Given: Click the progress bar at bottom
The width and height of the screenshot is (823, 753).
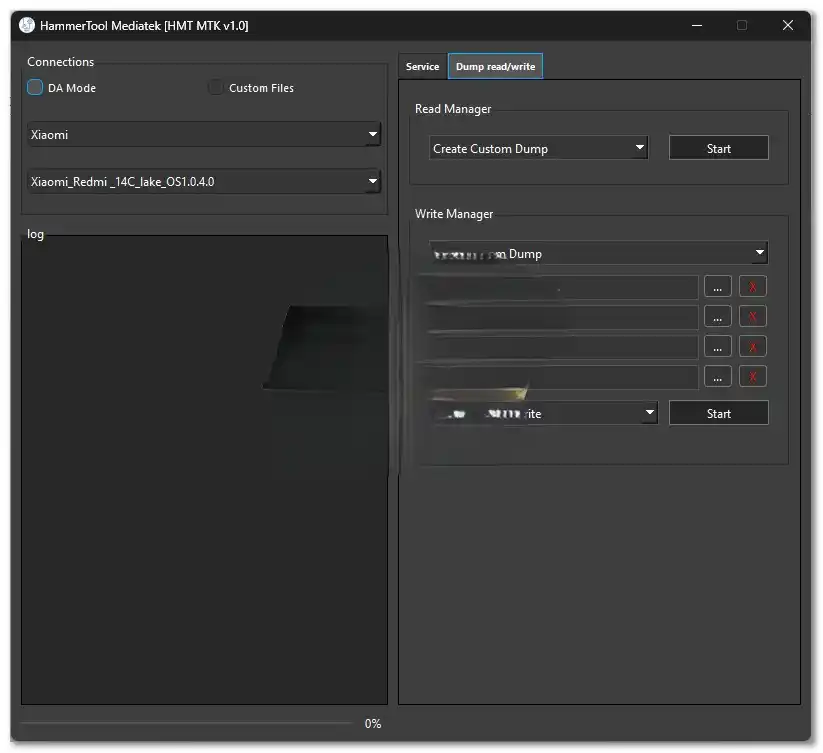Looking at the screenshot, I should [x=186, y=723].
